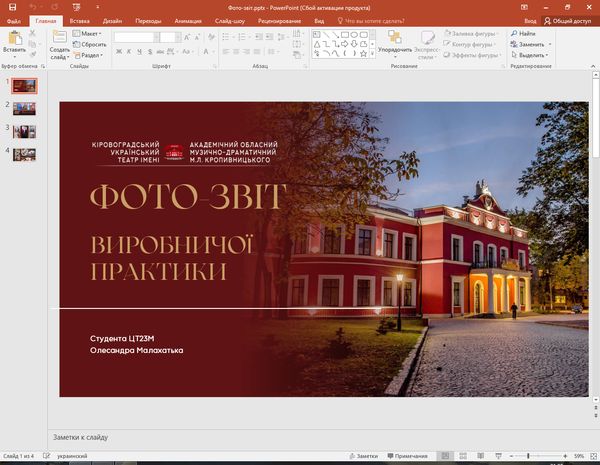
Task: Toggle the Comments (Примечания) pane in status bar
Action: pyautogui.click(x=413, y=456)
